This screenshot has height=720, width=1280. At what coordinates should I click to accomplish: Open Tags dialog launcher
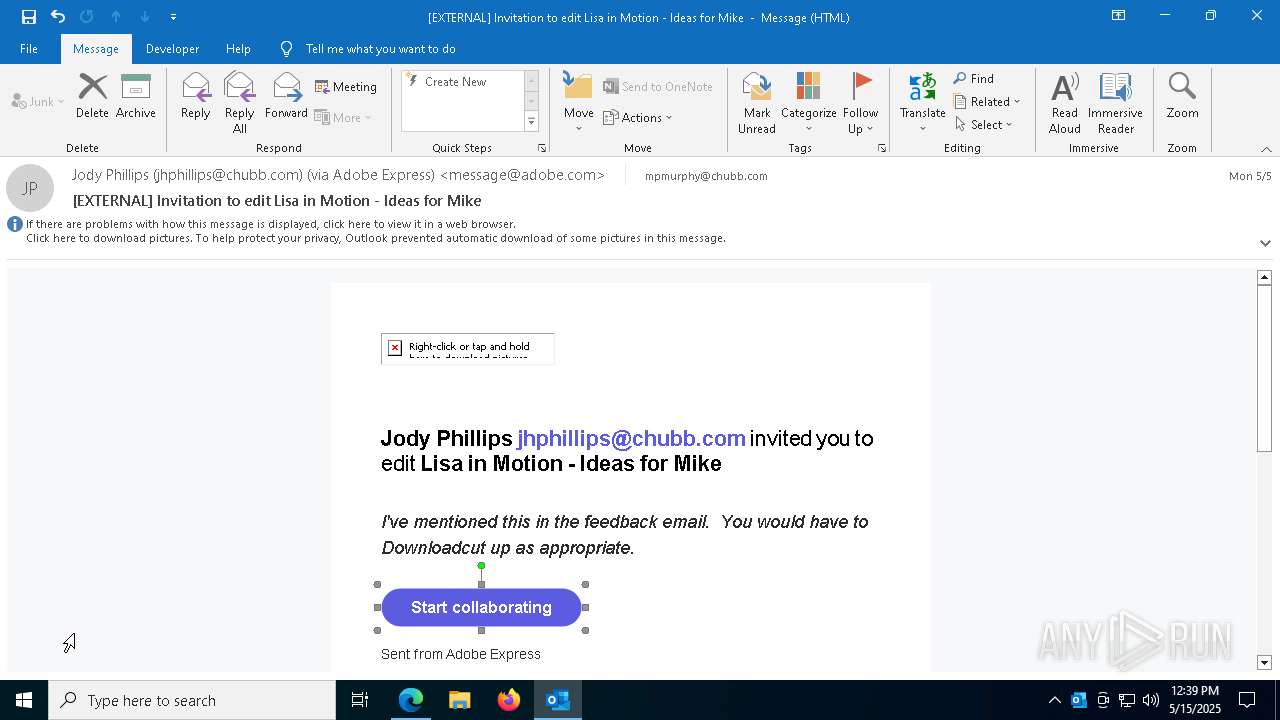click(882, 148)
